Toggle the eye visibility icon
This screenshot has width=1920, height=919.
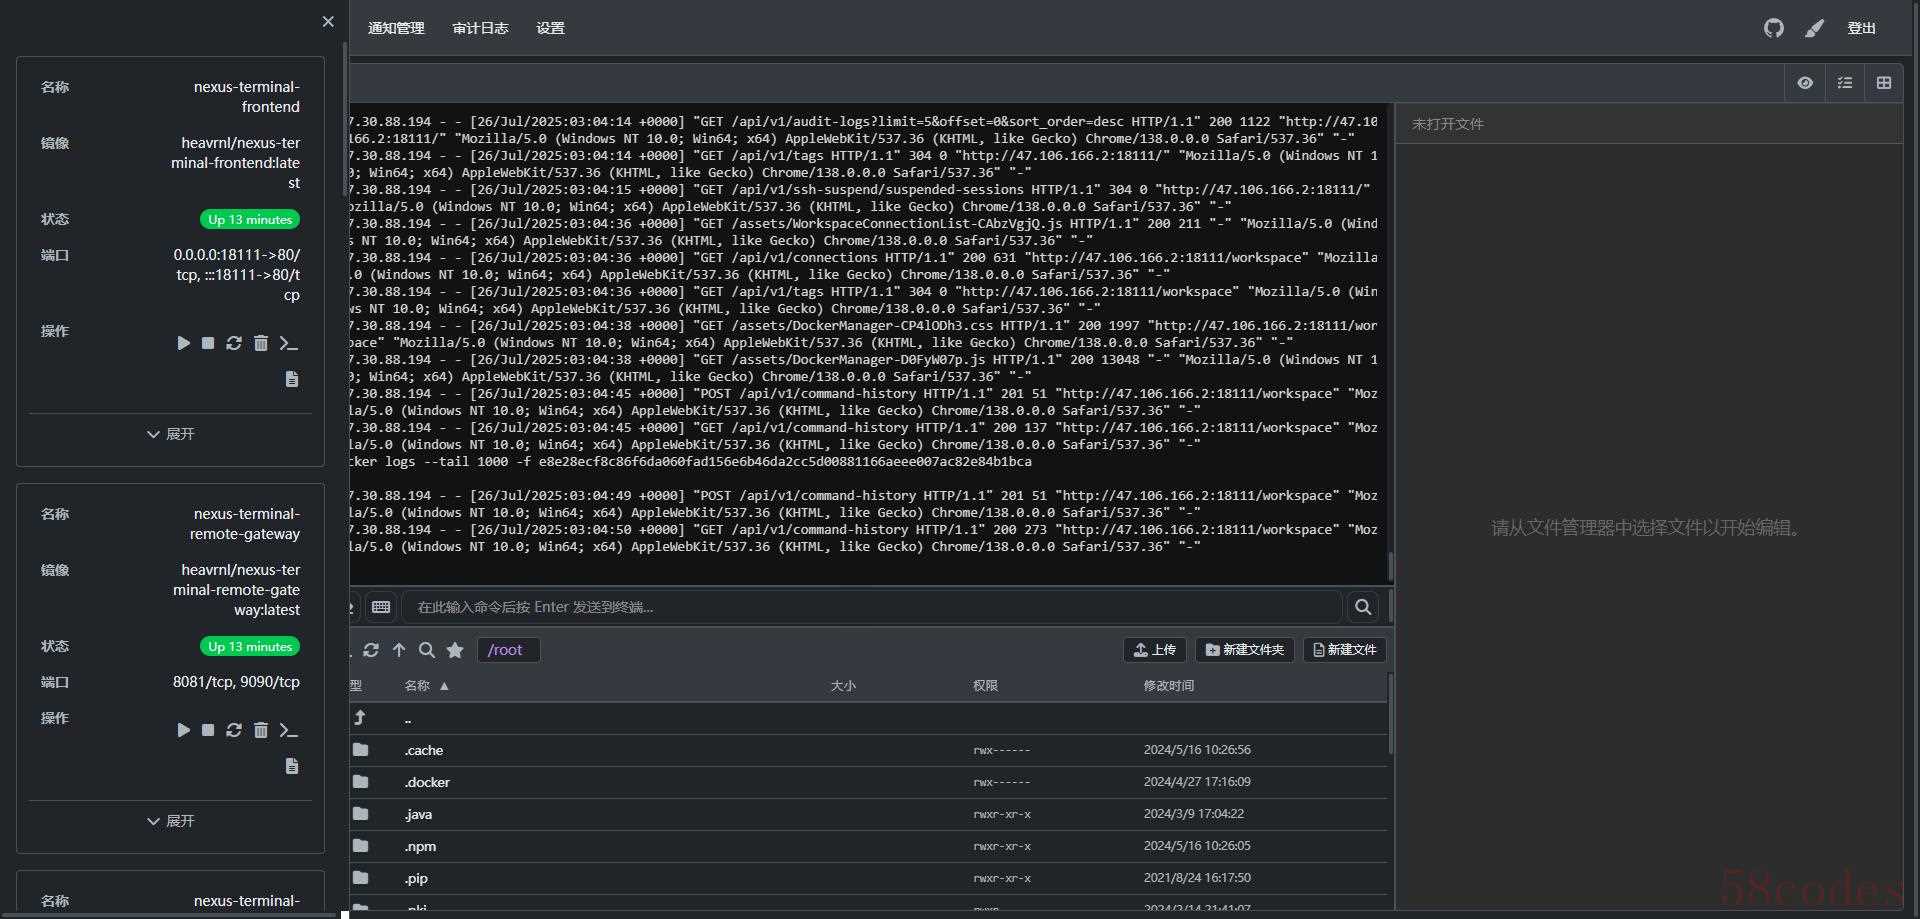(1805, 83)
